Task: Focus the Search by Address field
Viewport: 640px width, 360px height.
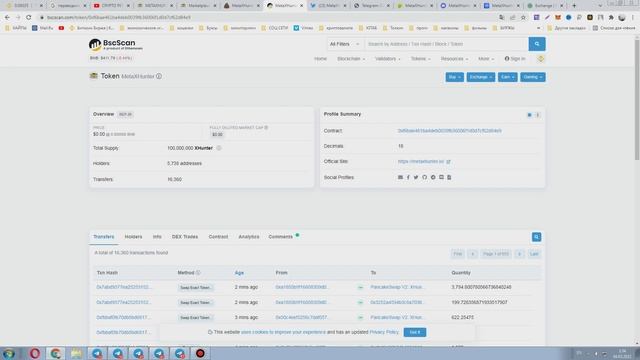Action: (x=446, y=44)
